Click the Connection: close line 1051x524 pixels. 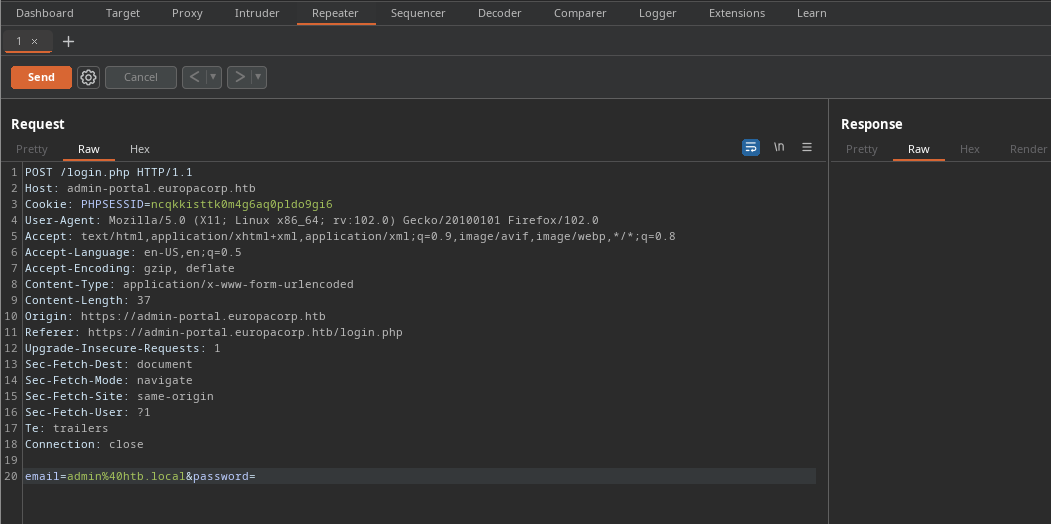84,444
